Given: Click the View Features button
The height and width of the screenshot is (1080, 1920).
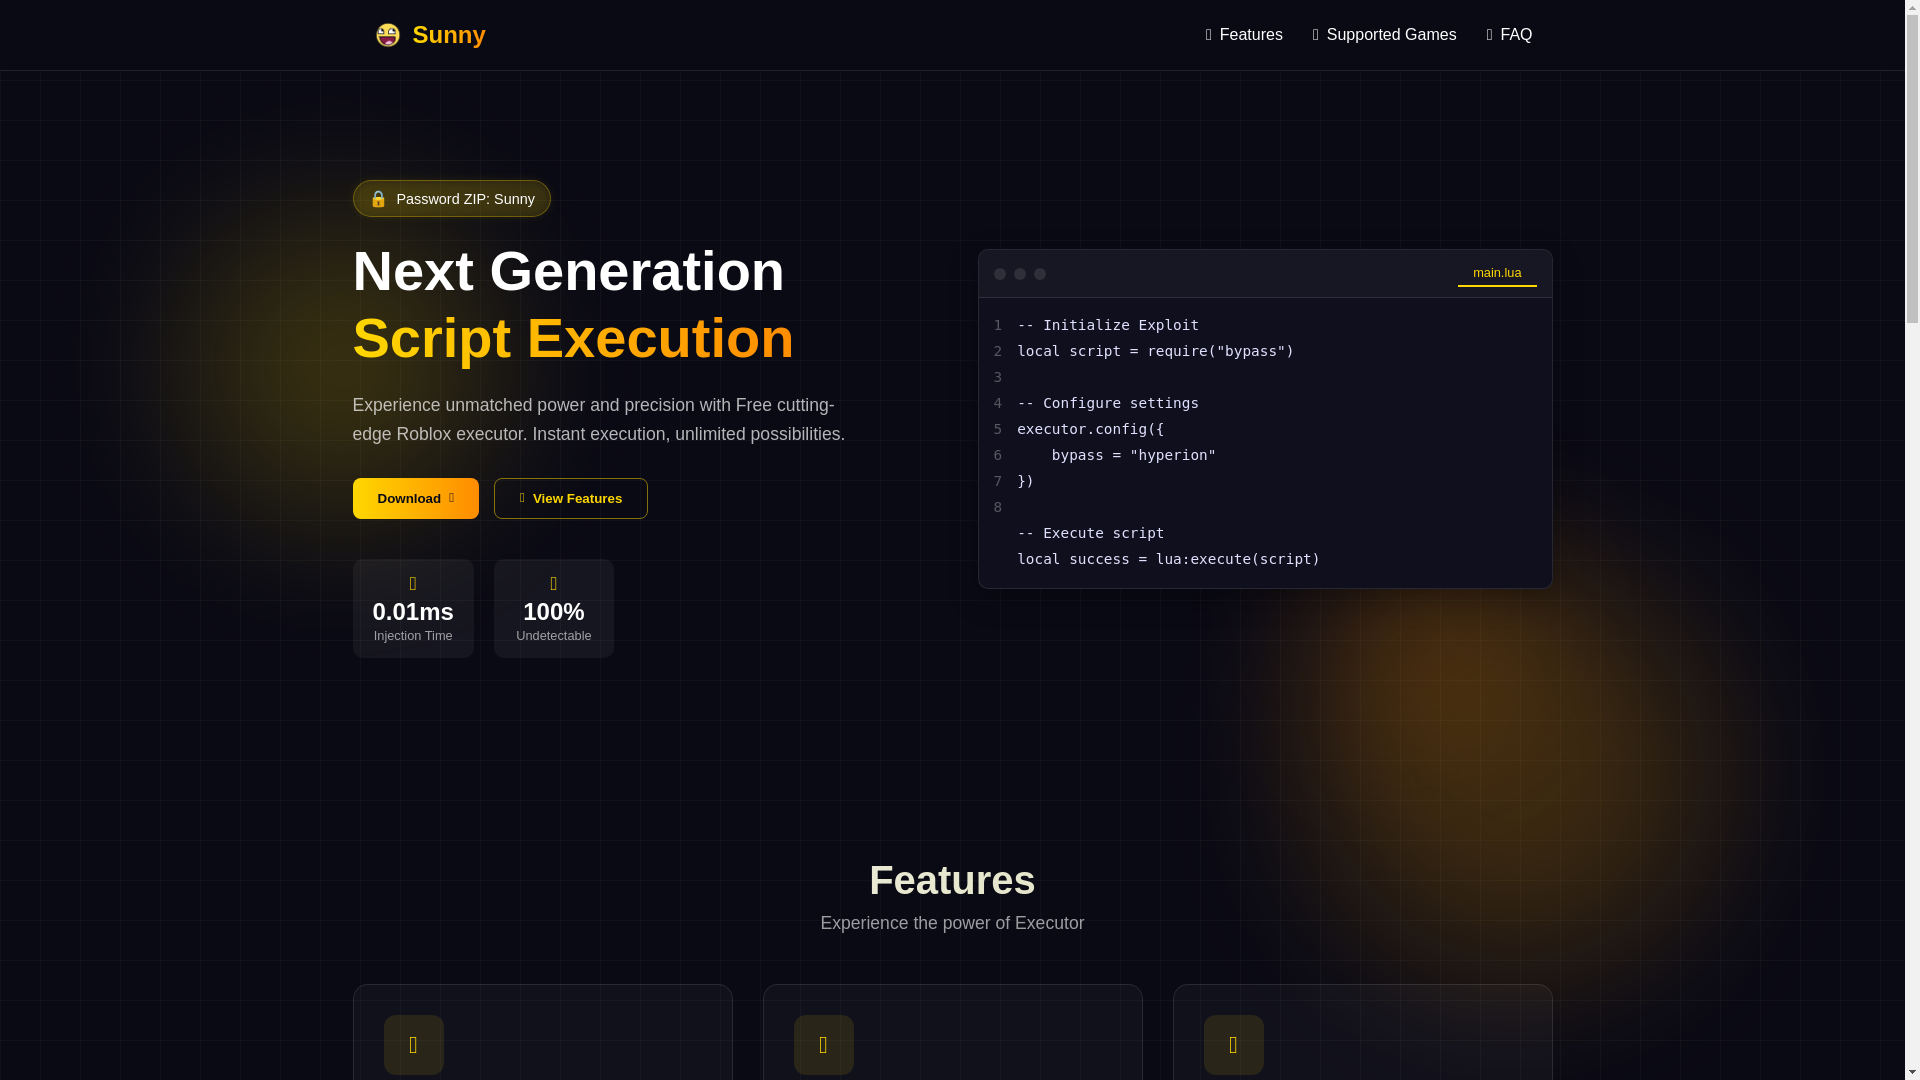Looking at the screenshot, I should 570,498.
